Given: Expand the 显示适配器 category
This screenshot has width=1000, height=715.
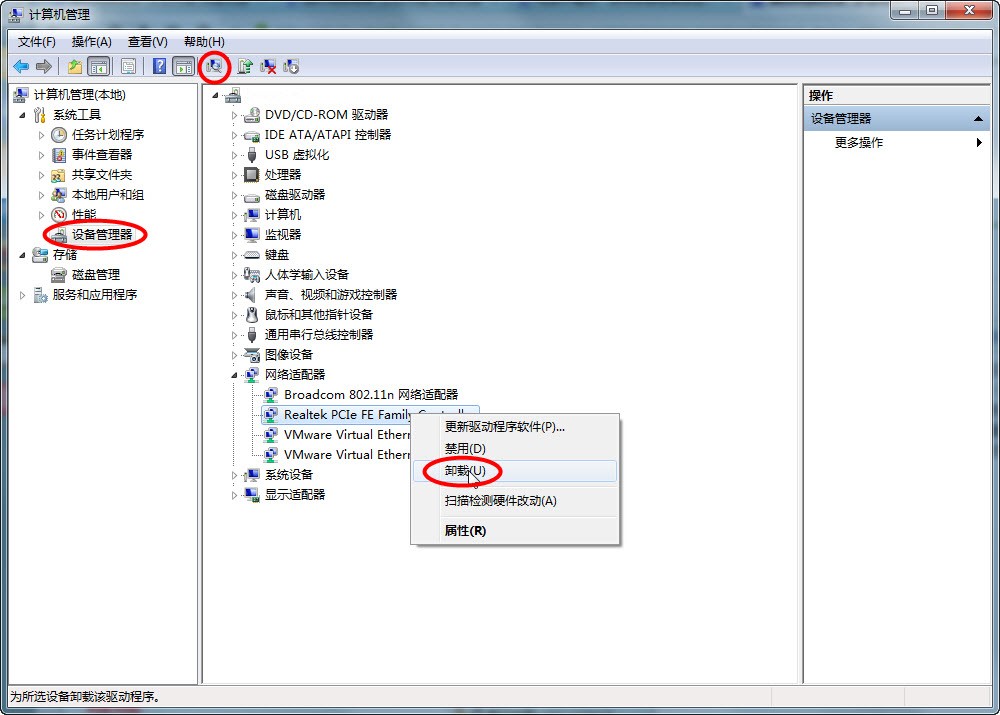Looking at the screenshot, I should click(x=234, y=495).
